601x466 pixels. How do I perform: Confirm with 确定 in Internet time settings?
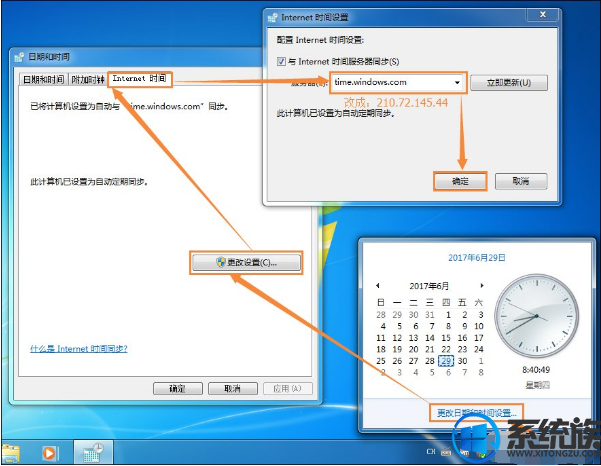pos(460,181)
